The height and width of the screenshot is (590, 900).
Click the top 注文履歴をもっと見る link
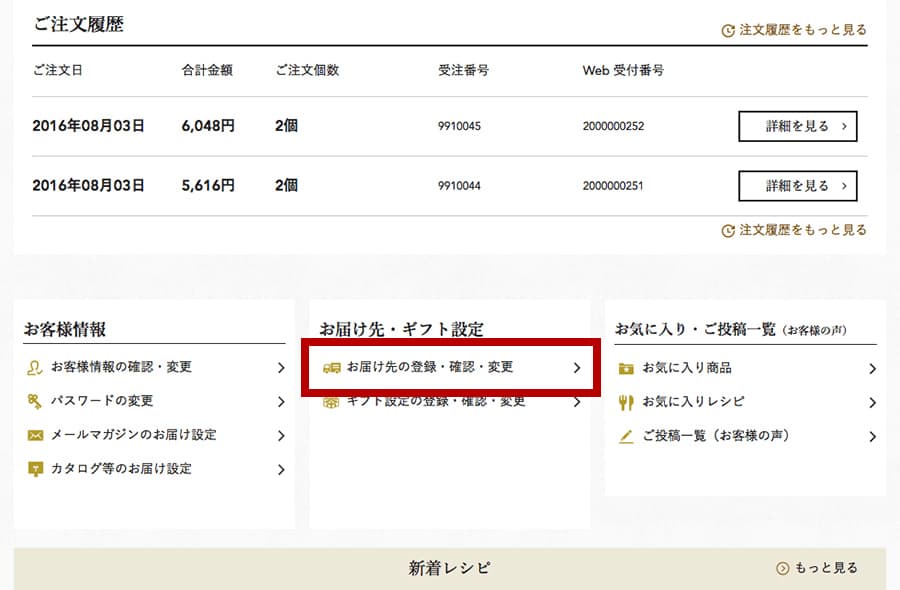794,30
